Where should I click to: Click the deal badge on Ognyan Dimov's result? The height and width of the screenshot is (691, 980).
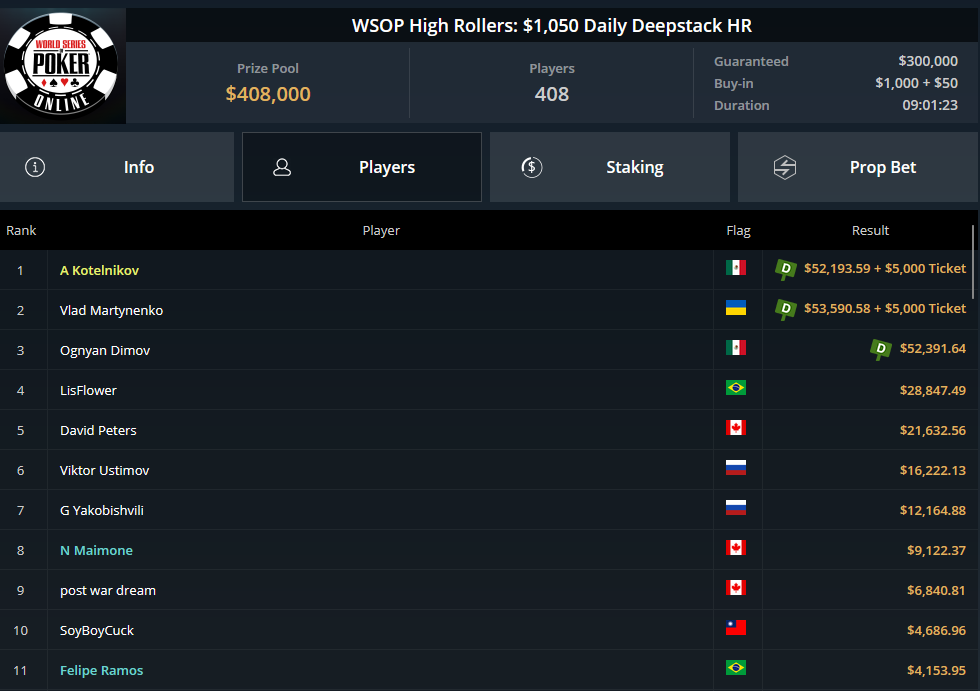881,349
